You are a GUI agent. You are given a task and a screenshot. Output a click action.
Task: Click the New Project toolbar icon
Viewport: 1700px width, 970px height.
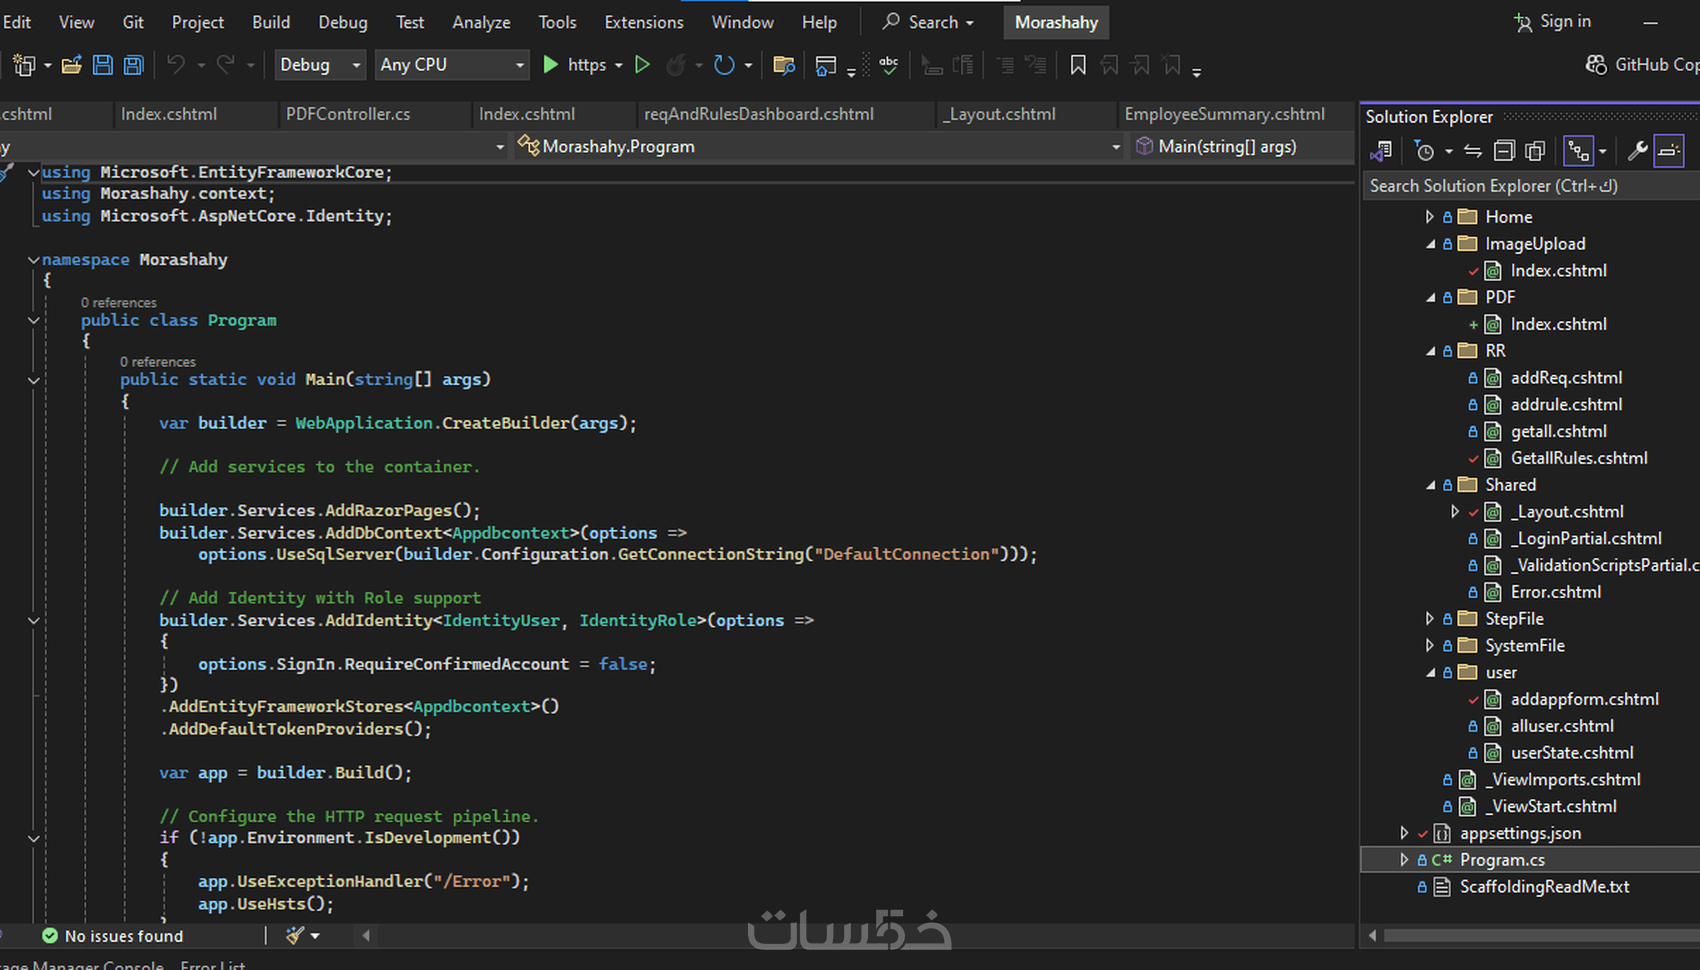tap(23, 65)
